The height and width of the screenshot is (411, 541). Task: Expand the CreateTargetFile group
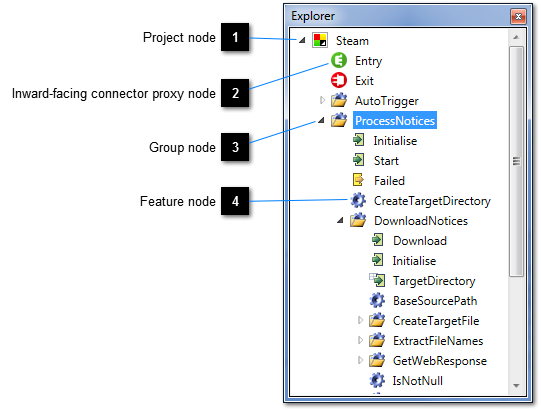(360, 320)
